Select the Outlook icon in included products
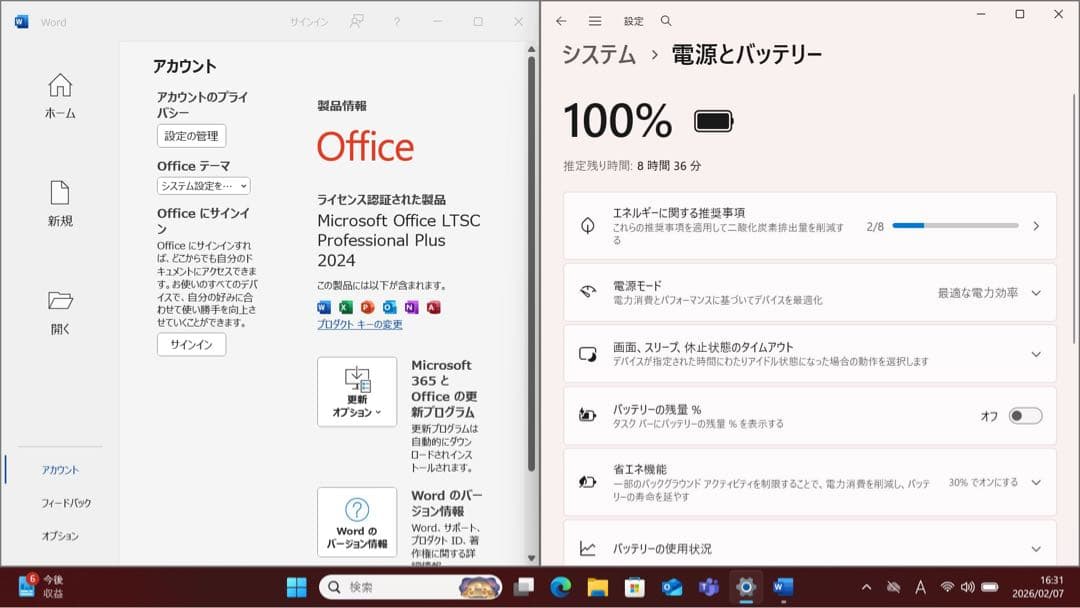1080x608 pixels. (x=390, y=306)
